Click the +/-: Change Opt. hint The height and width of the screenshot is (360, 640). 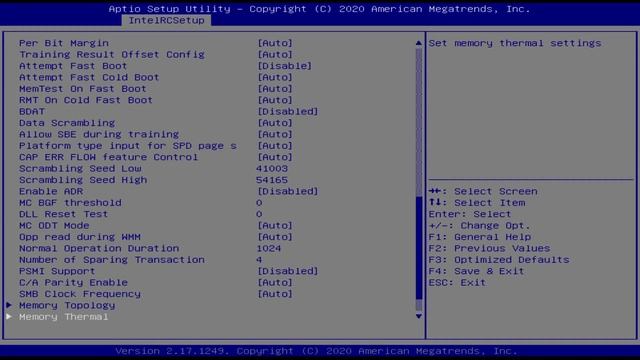[480, 226]
